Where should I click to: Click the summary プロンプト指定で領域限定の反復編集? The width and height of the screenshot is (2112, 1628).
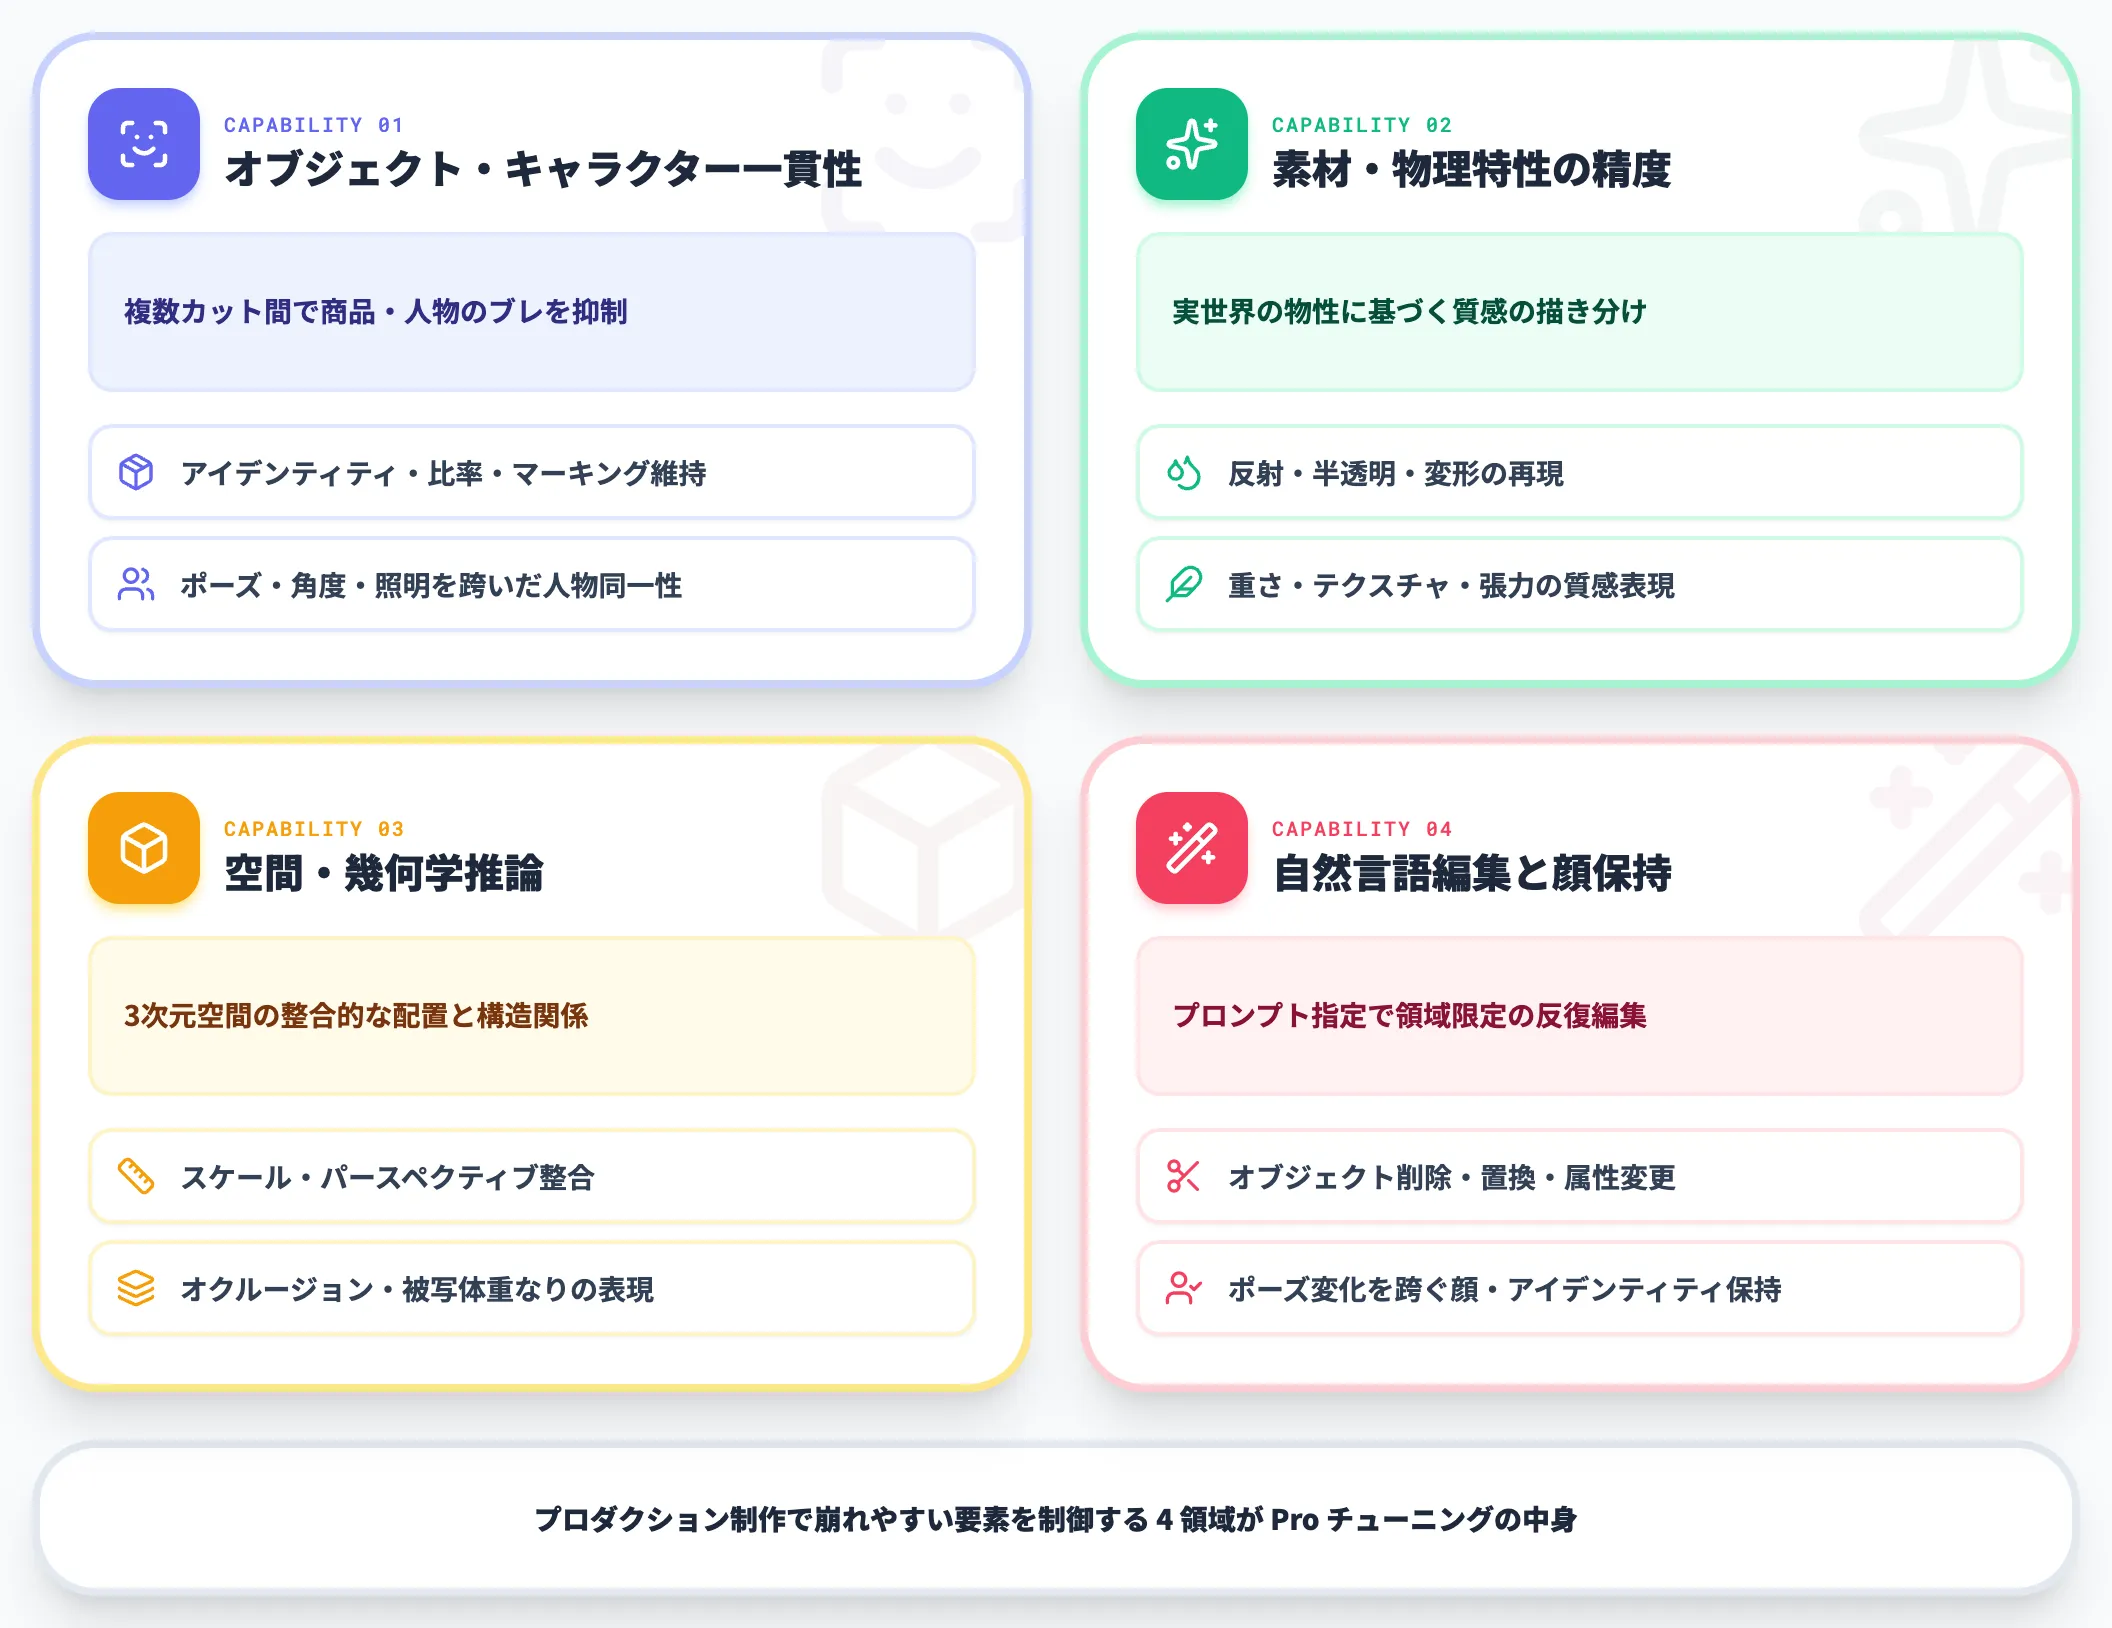pos(1409,1016)
